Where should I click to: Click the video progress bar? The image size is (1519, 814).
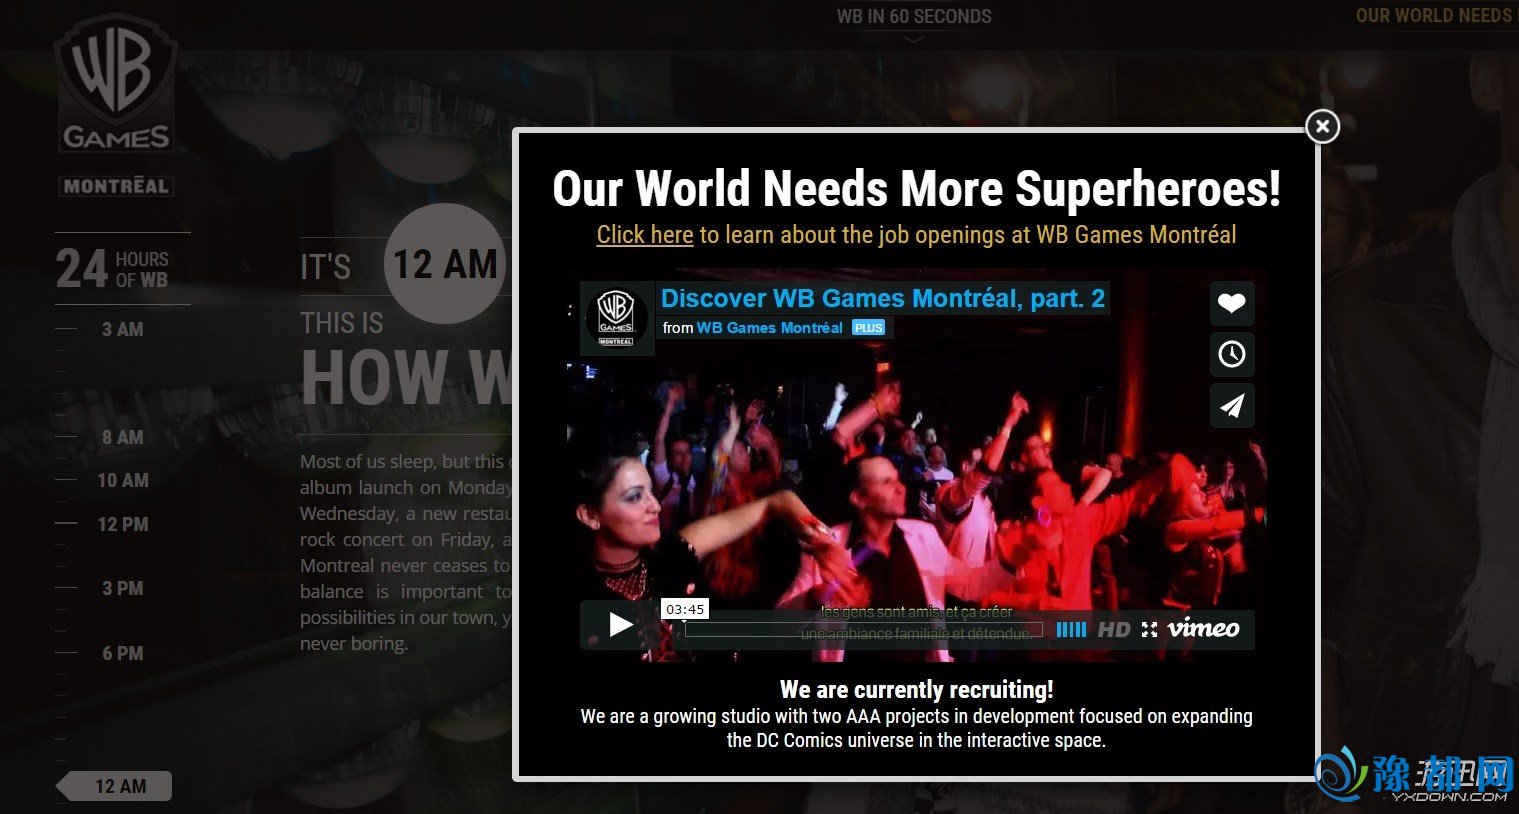[x=862, y=630]
